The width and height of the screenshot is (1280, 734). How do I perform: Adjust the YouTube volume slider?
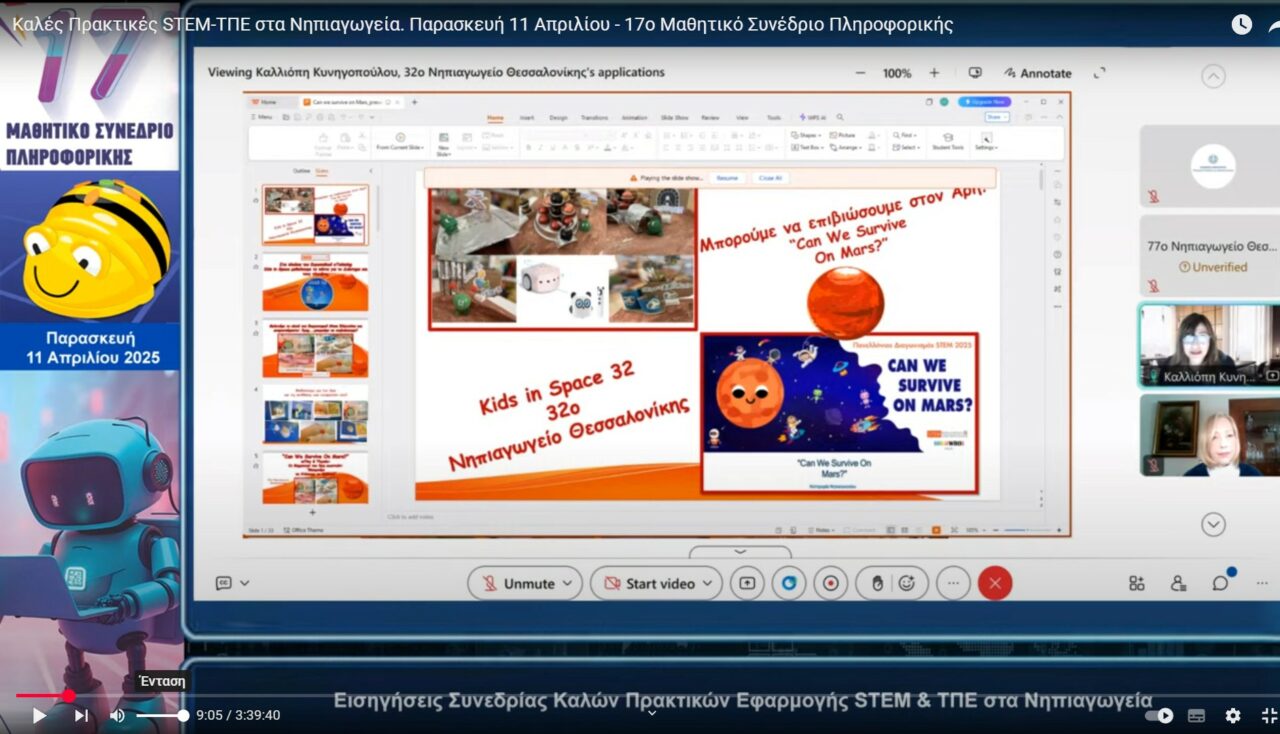coord(162,715)
